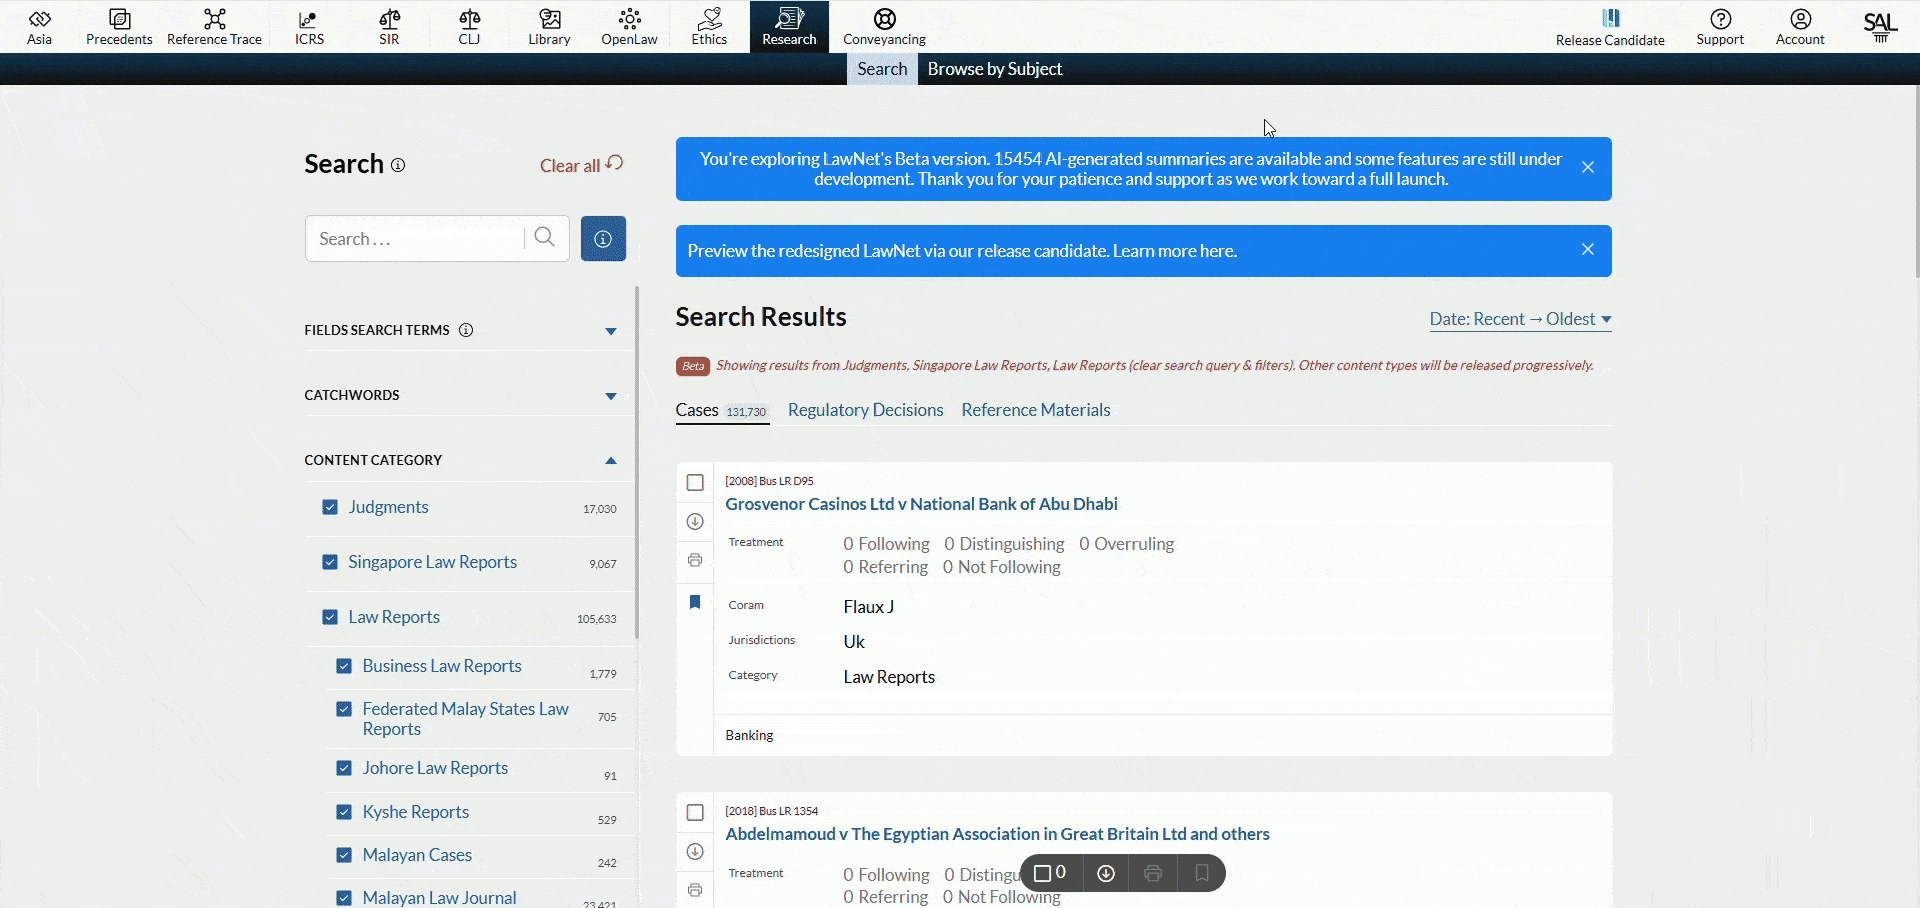
Task: Click the Search text input field
Action: pos(415,239)
